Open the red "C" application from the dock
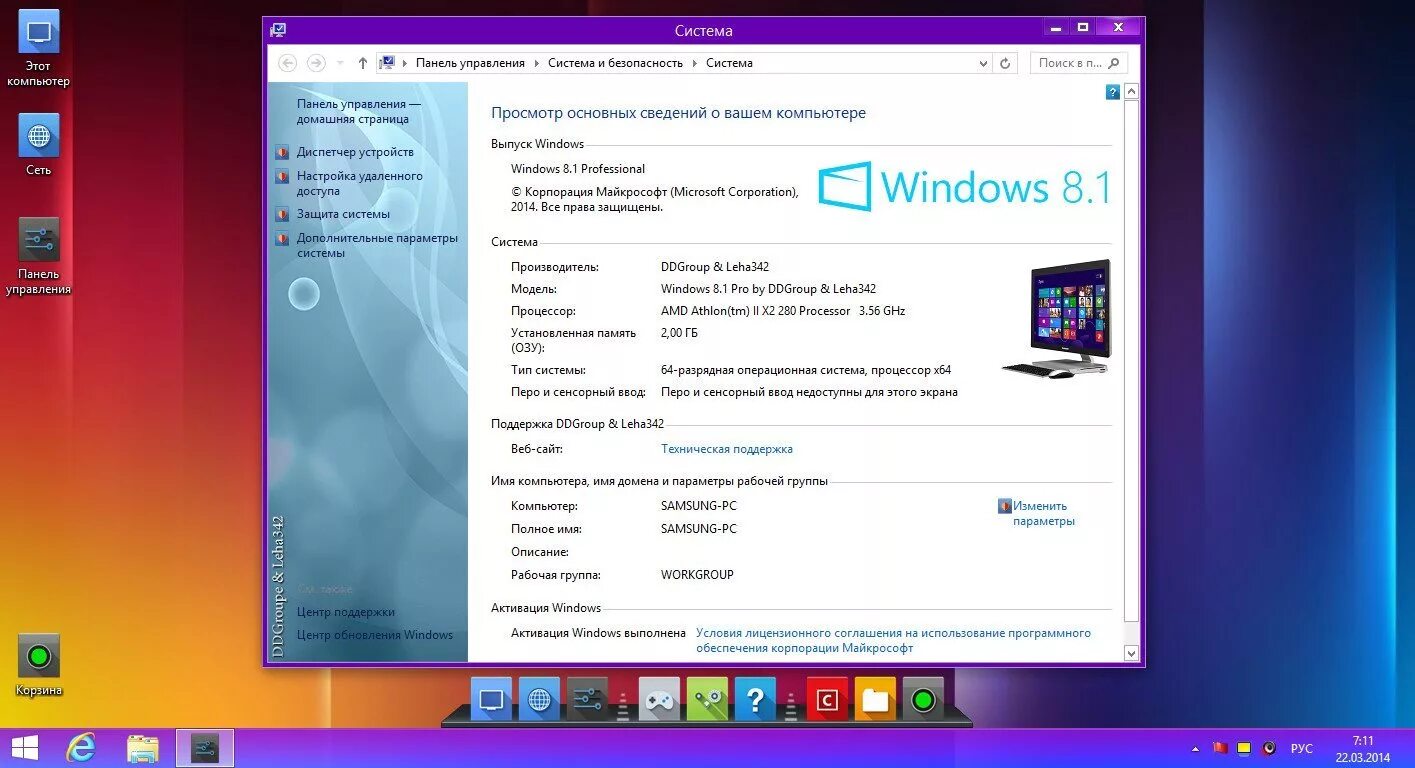The image size is (1415, 768). (826, 698)
